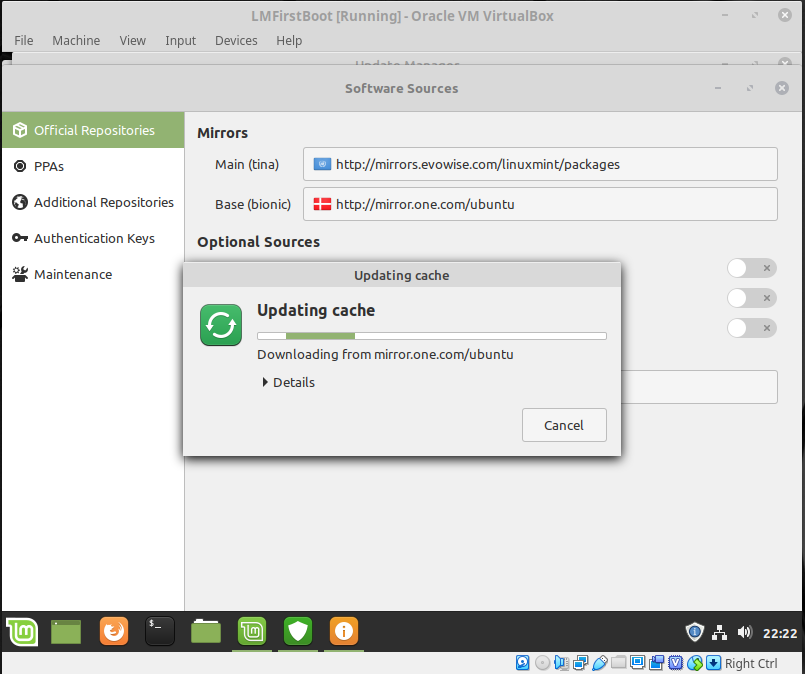Open the Machine menu
The height and width of the screenshot is (674, 805).
pyautogui.click(x=76, y=41)
